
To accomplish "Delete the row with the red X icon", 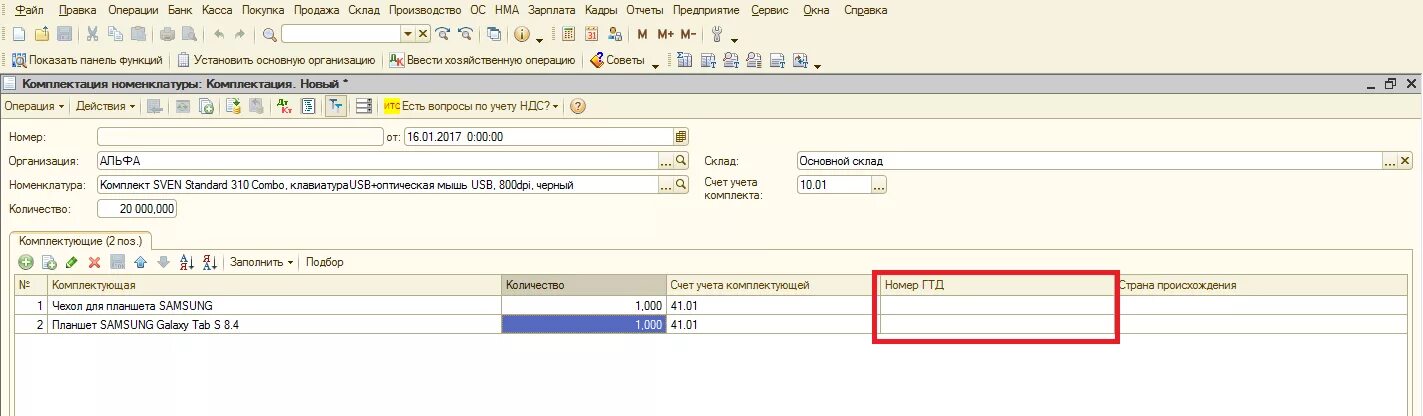I will click(x=94, y=262).
